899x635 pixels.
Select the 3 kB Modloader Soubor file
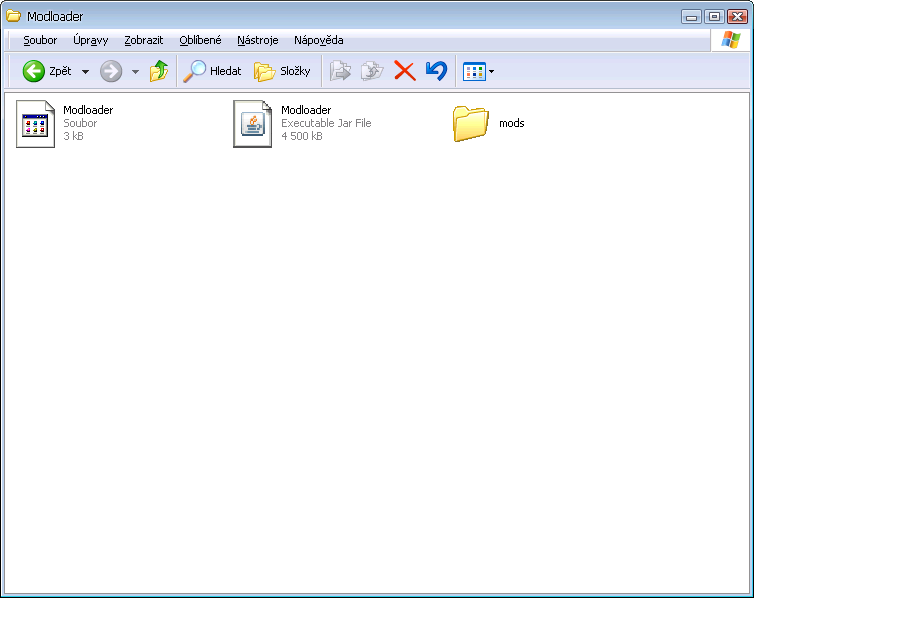click(35, 124)
